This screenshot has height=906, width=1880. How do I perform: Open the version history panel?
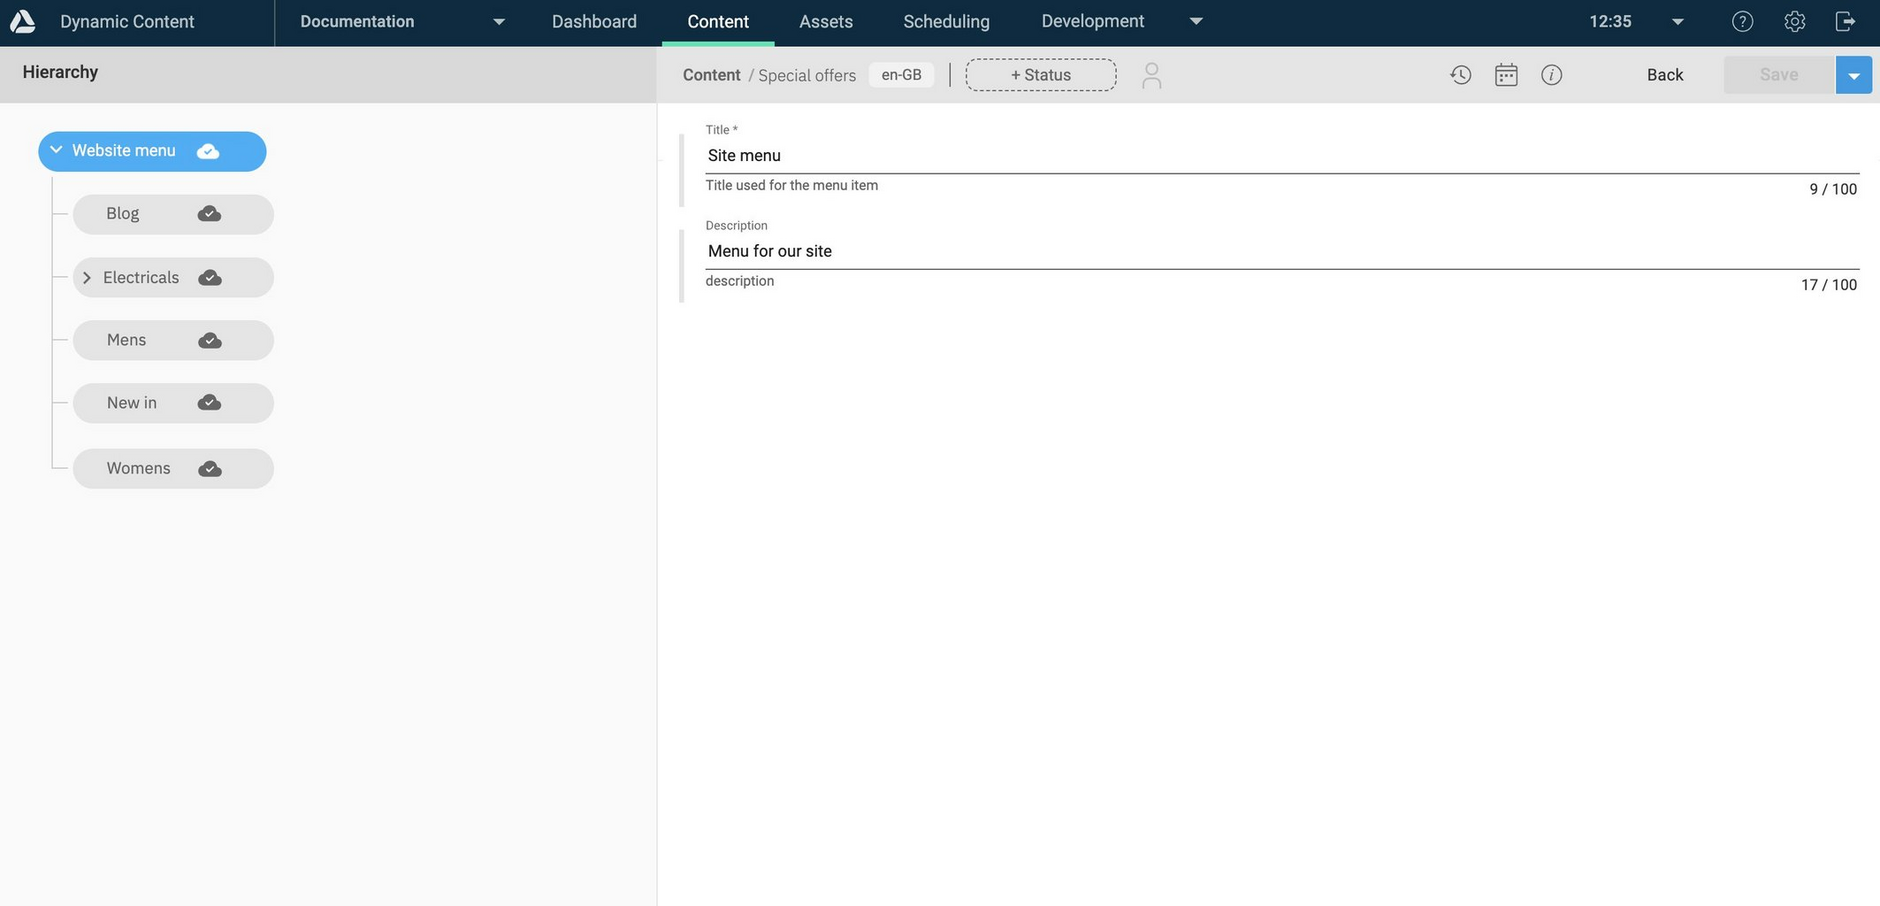pyautogui.click(x=1460, y=74)
